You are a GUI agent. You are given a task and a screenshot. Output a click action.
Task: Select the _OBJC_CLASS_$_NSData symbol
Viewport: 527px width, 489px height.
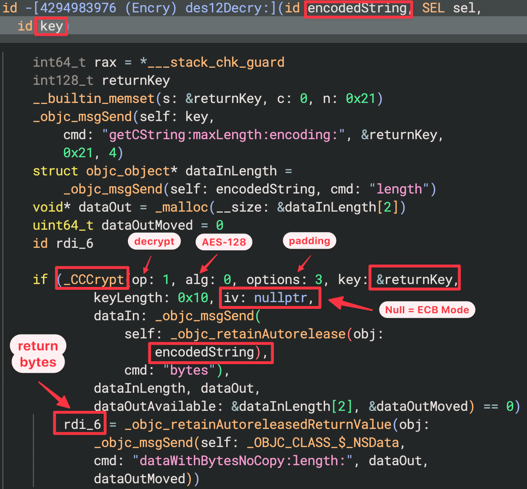click(x=323, y=443)
